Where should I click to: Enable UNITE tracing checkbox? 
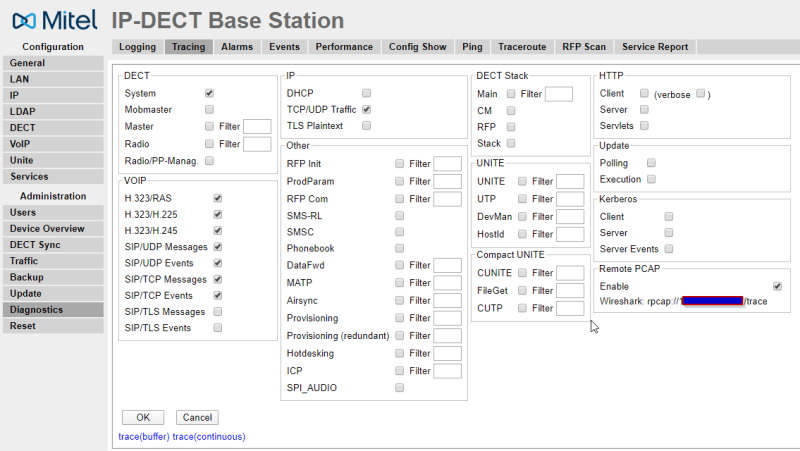point(522,181)
